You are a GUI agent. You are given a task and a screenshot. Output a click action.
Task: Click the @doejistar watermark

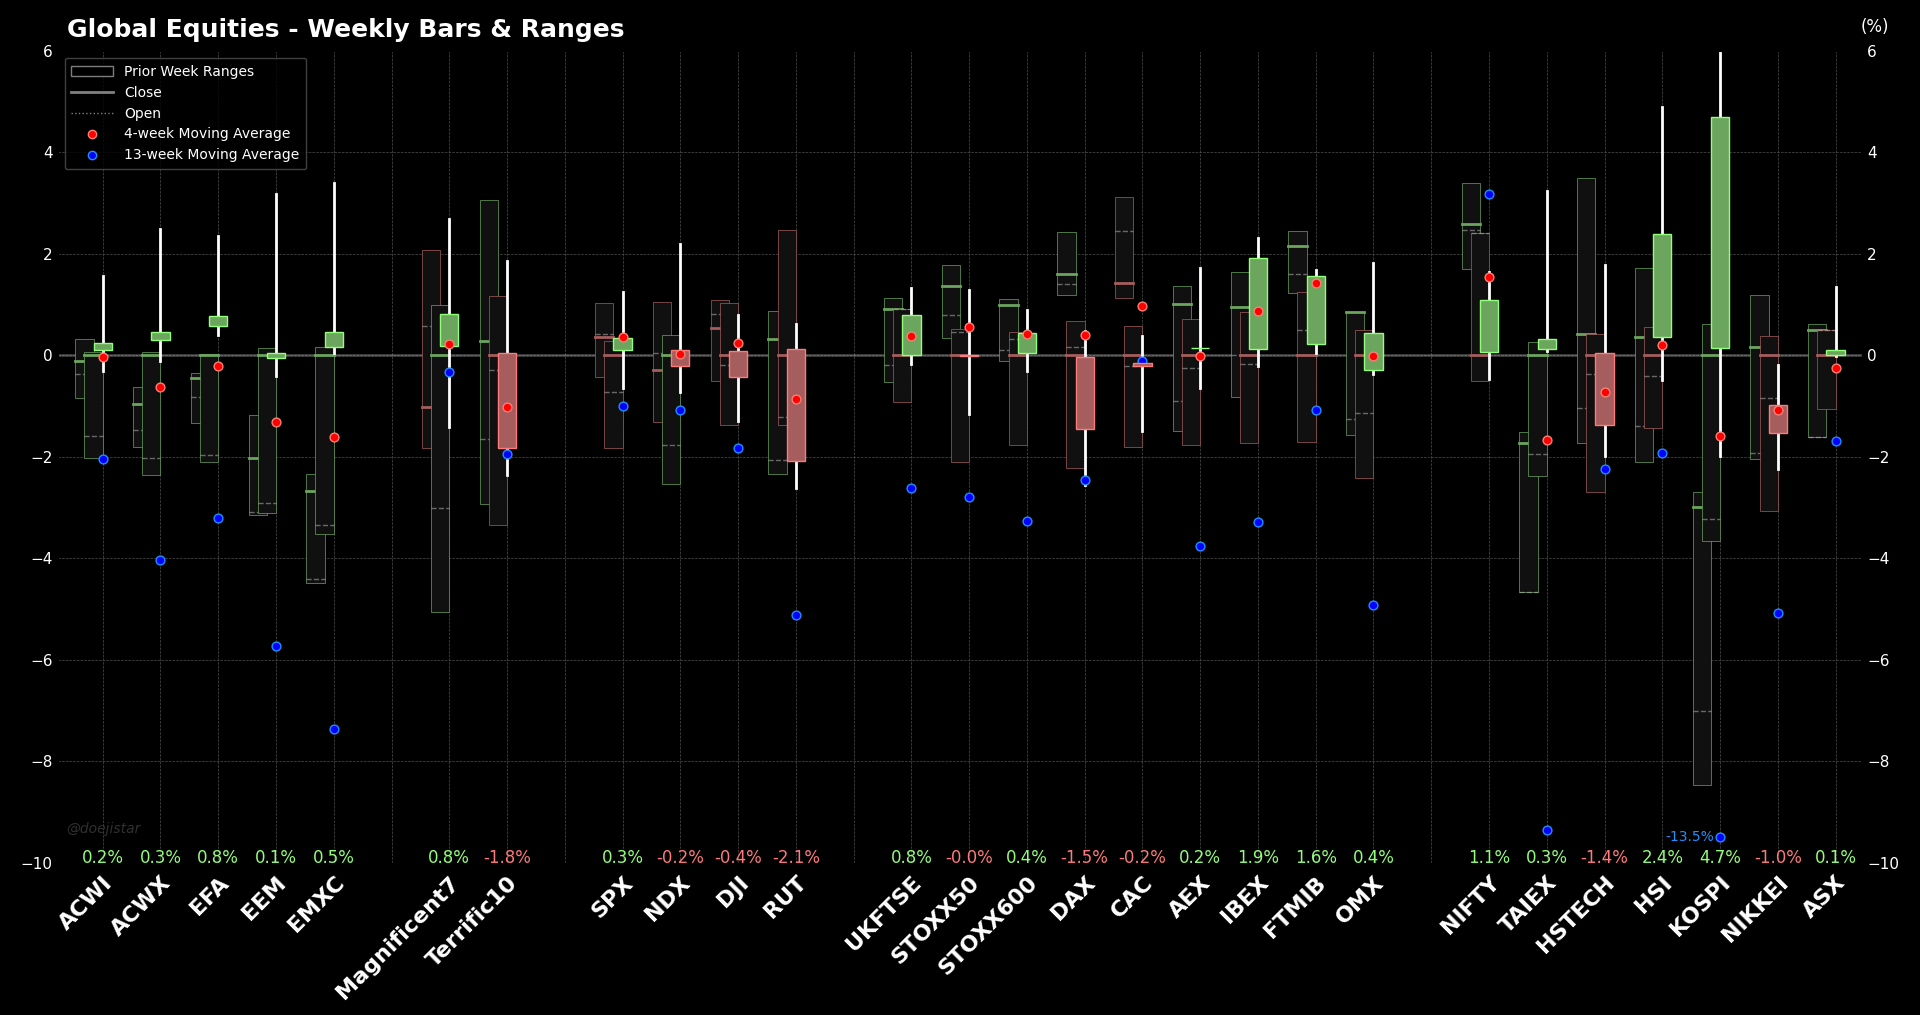point(104,828)
